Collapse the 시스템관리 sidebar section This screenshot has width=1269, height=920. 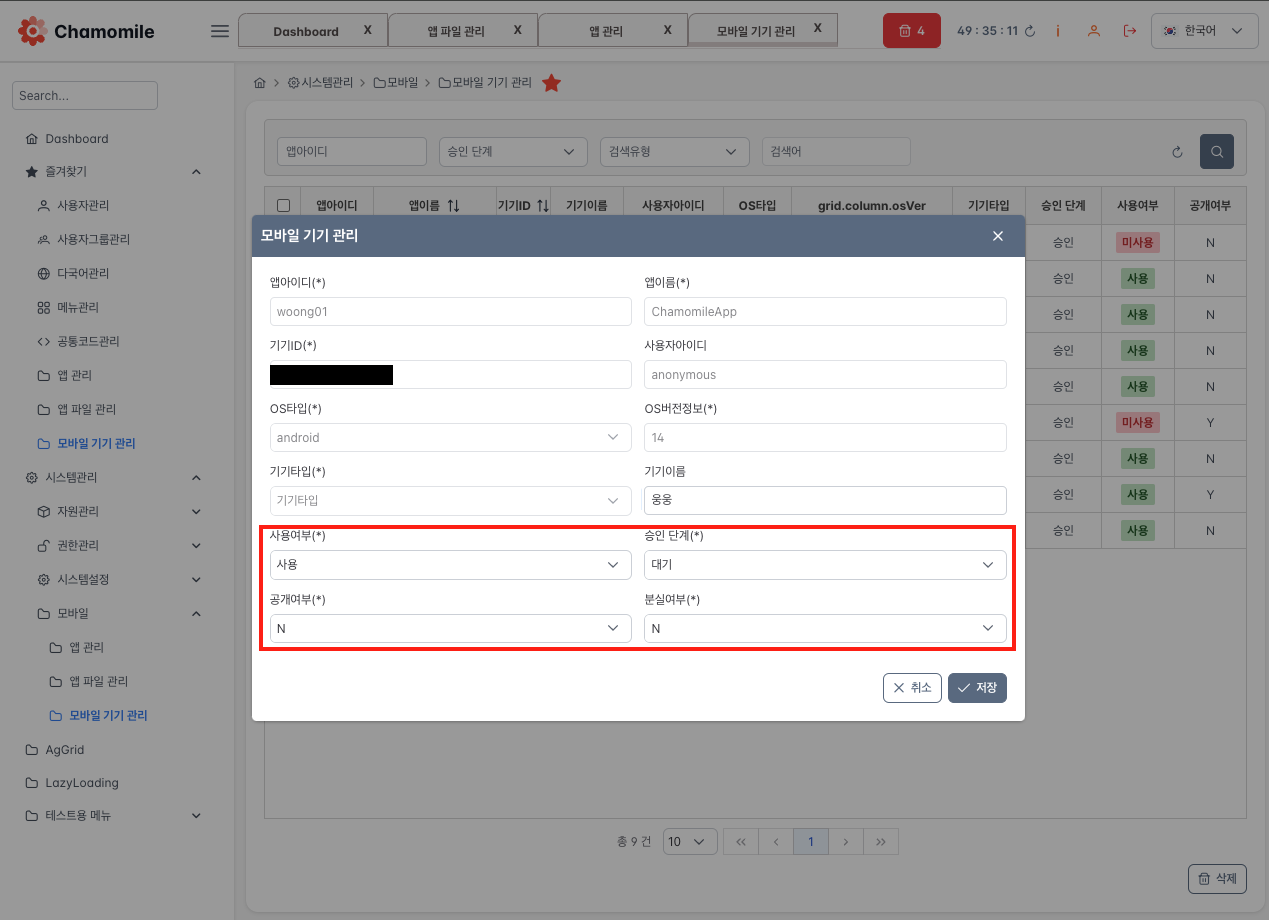(x=196, y=478)
